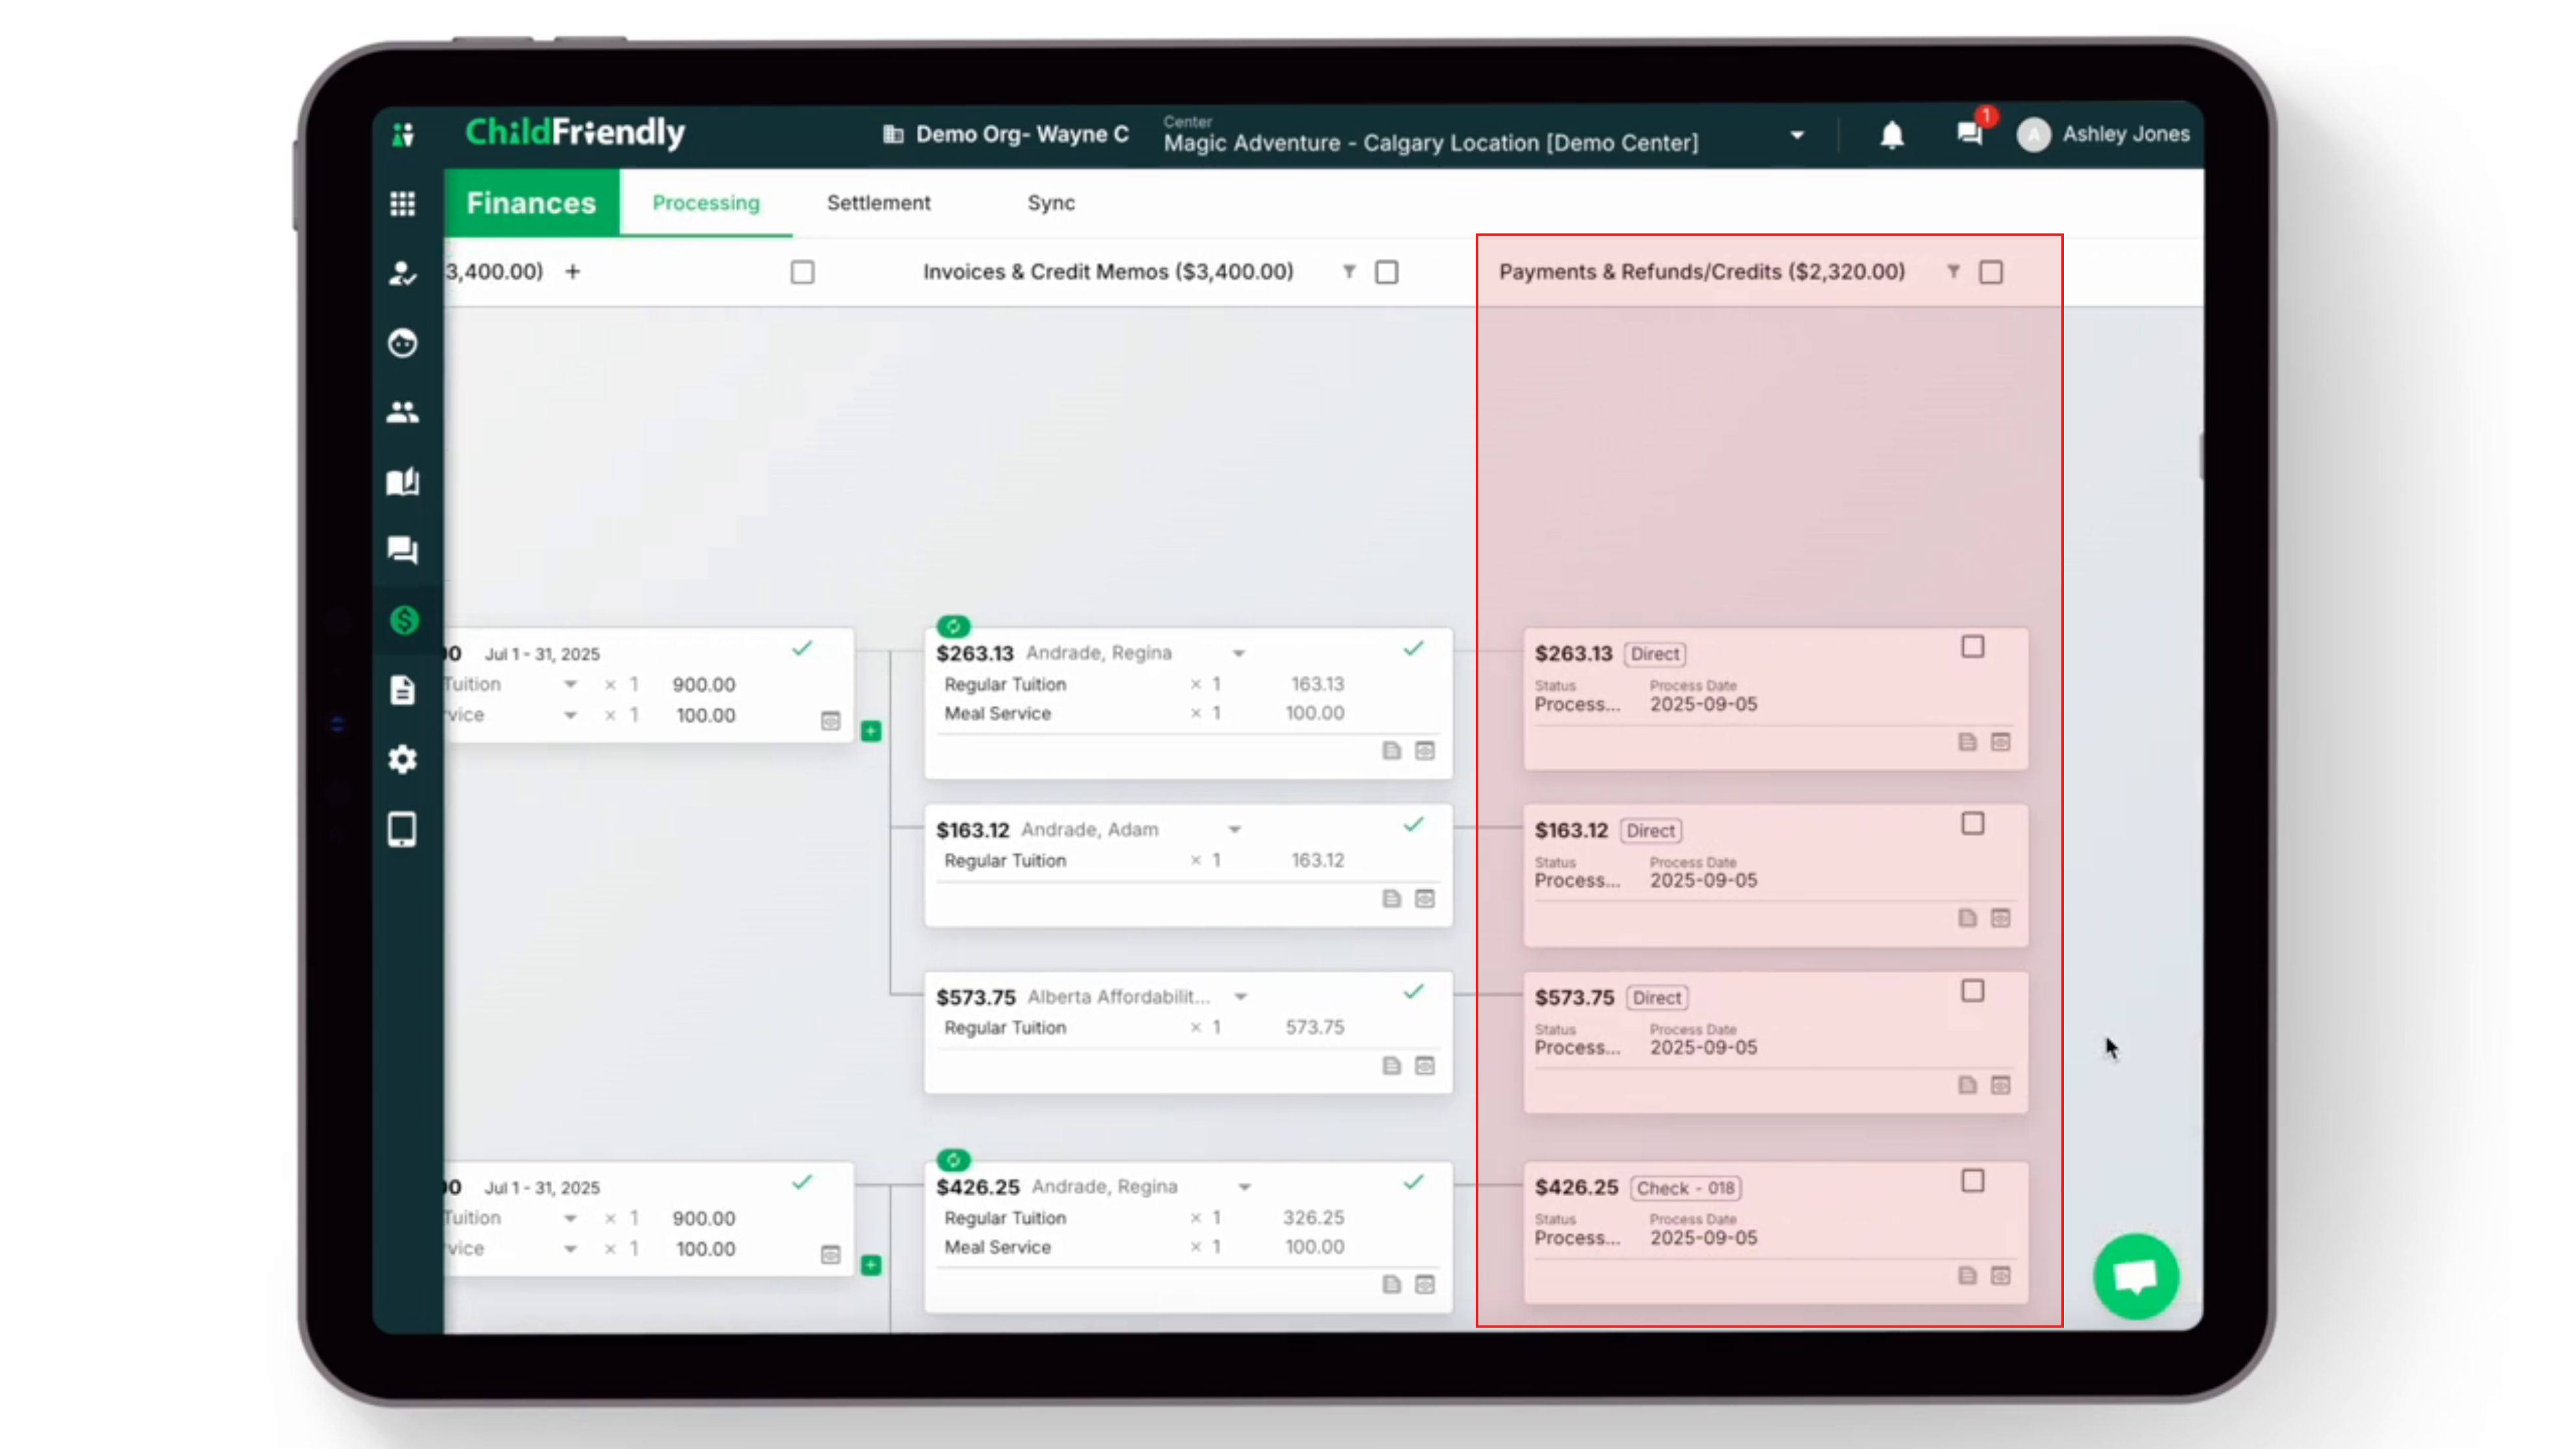Open Tuition dropdown in second 900.00 row
This screenshot has height=1449, width=2576.
(x=570, y=1219)
